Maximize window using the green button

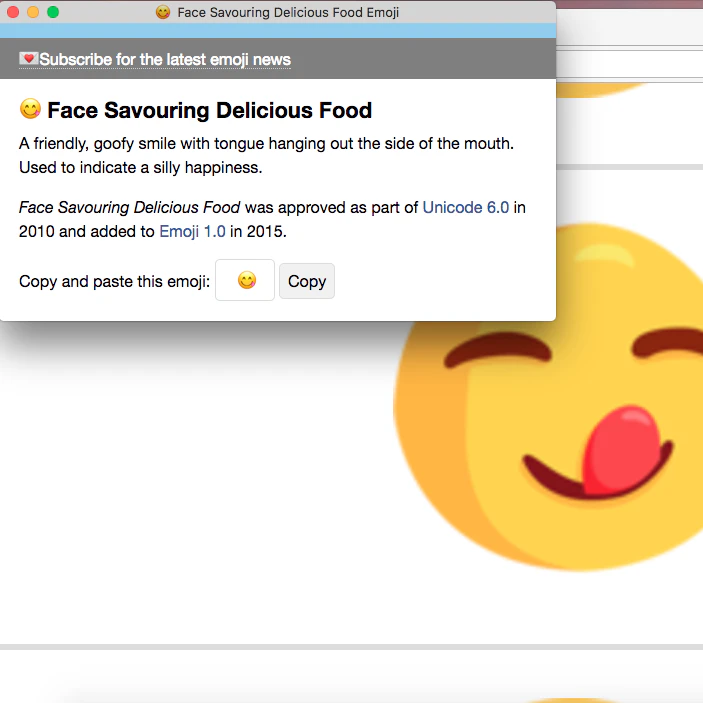[53, 12]
